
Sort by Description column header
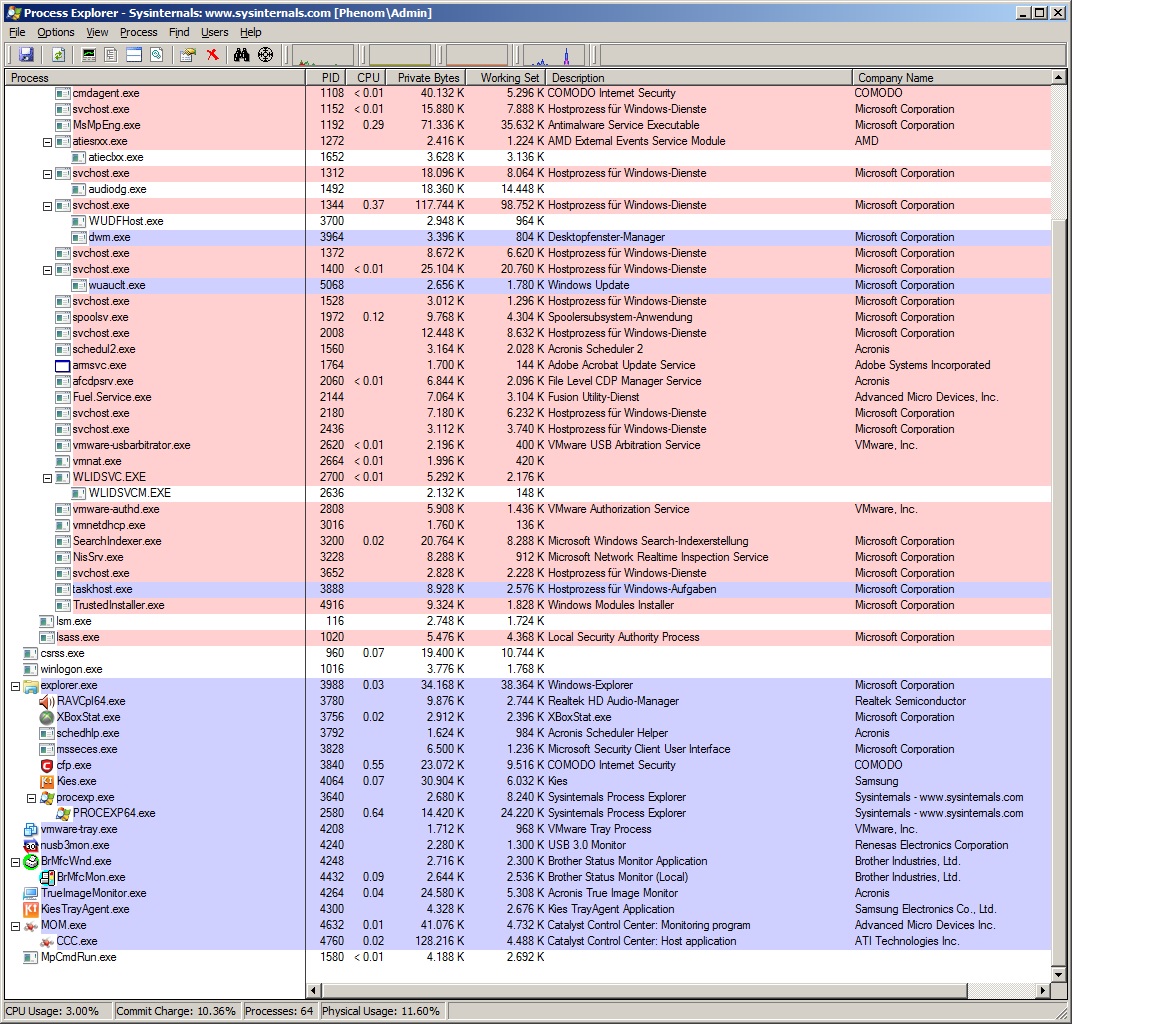699,78
